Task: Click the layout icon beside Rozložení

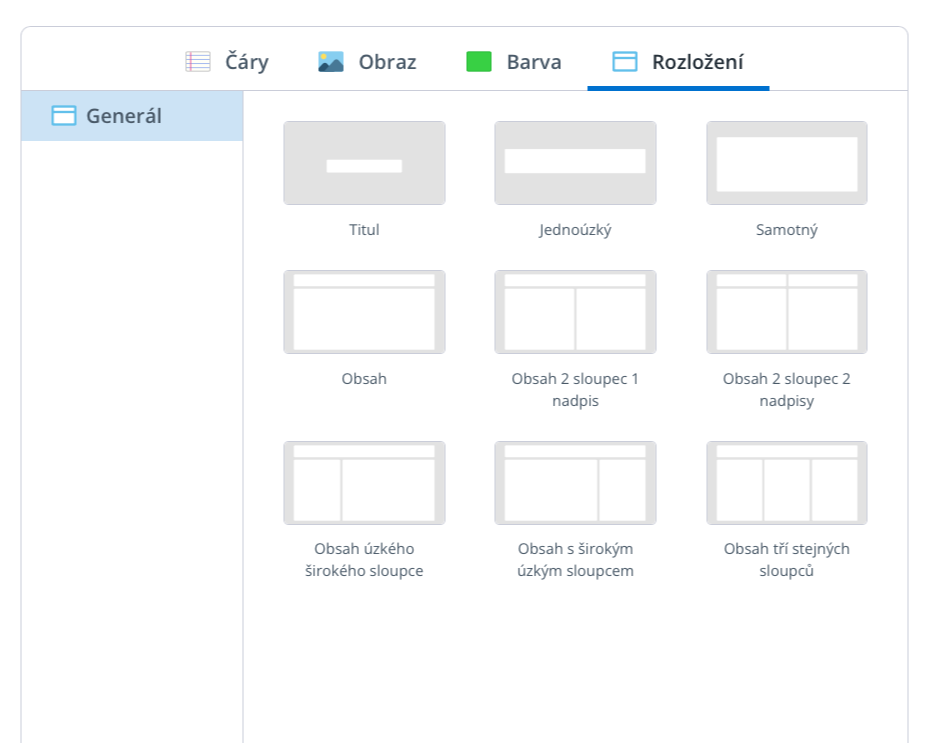Action: tap(625, 62)
